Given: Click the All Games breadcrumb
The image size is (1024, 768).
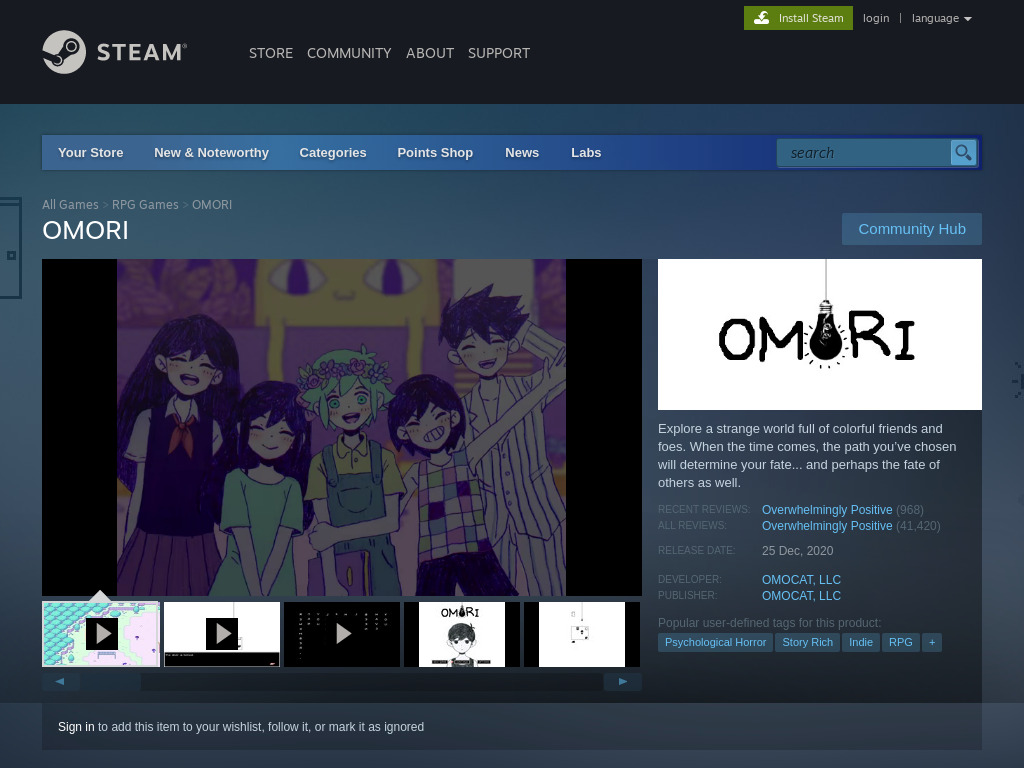Looking at the screenshot, I should pos(71,204).
